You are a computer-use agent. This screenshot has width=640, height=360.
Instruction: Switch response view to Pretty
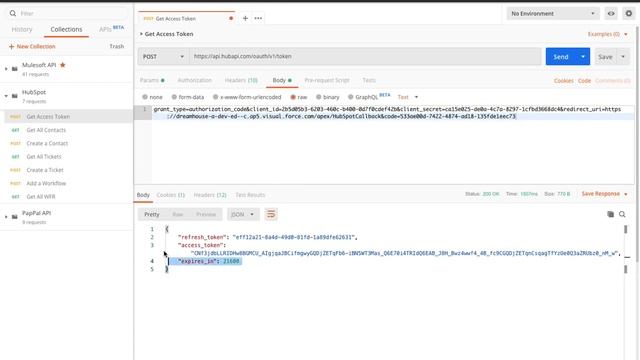[x=152, y=214]
